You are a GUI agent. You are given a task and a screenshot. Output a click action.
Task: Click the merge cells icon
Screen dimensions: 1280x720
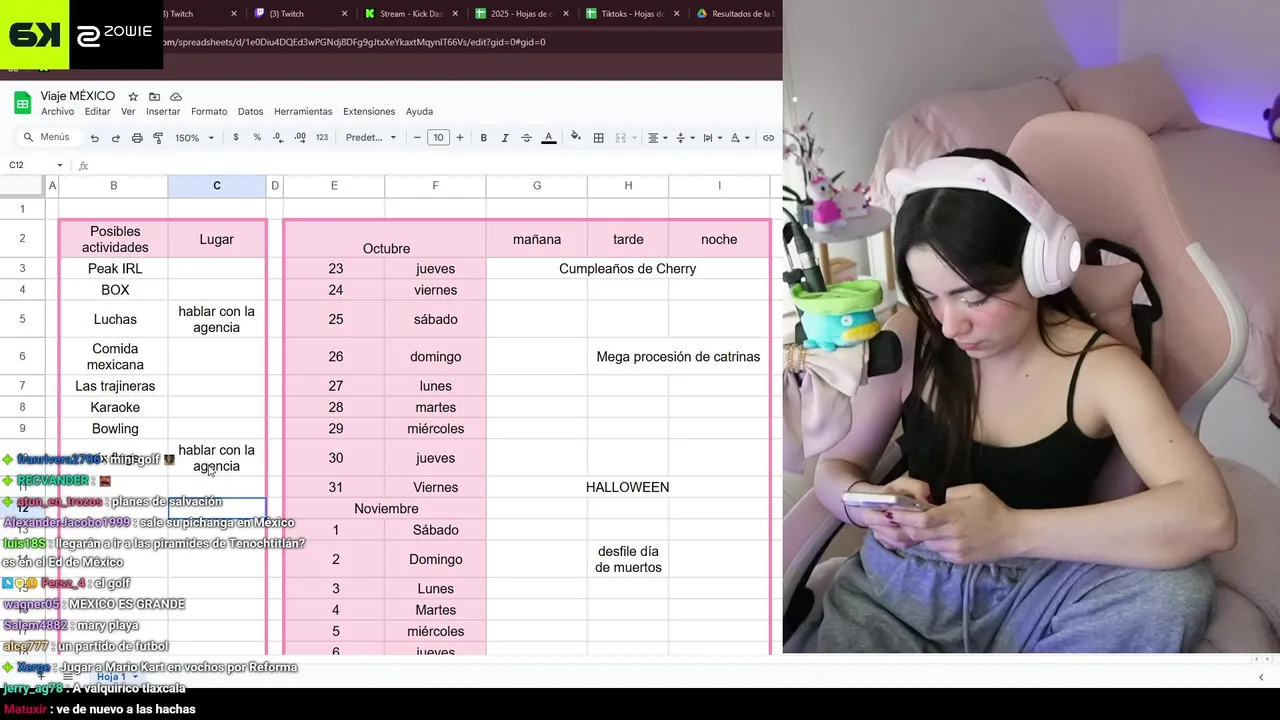[620, 138]
